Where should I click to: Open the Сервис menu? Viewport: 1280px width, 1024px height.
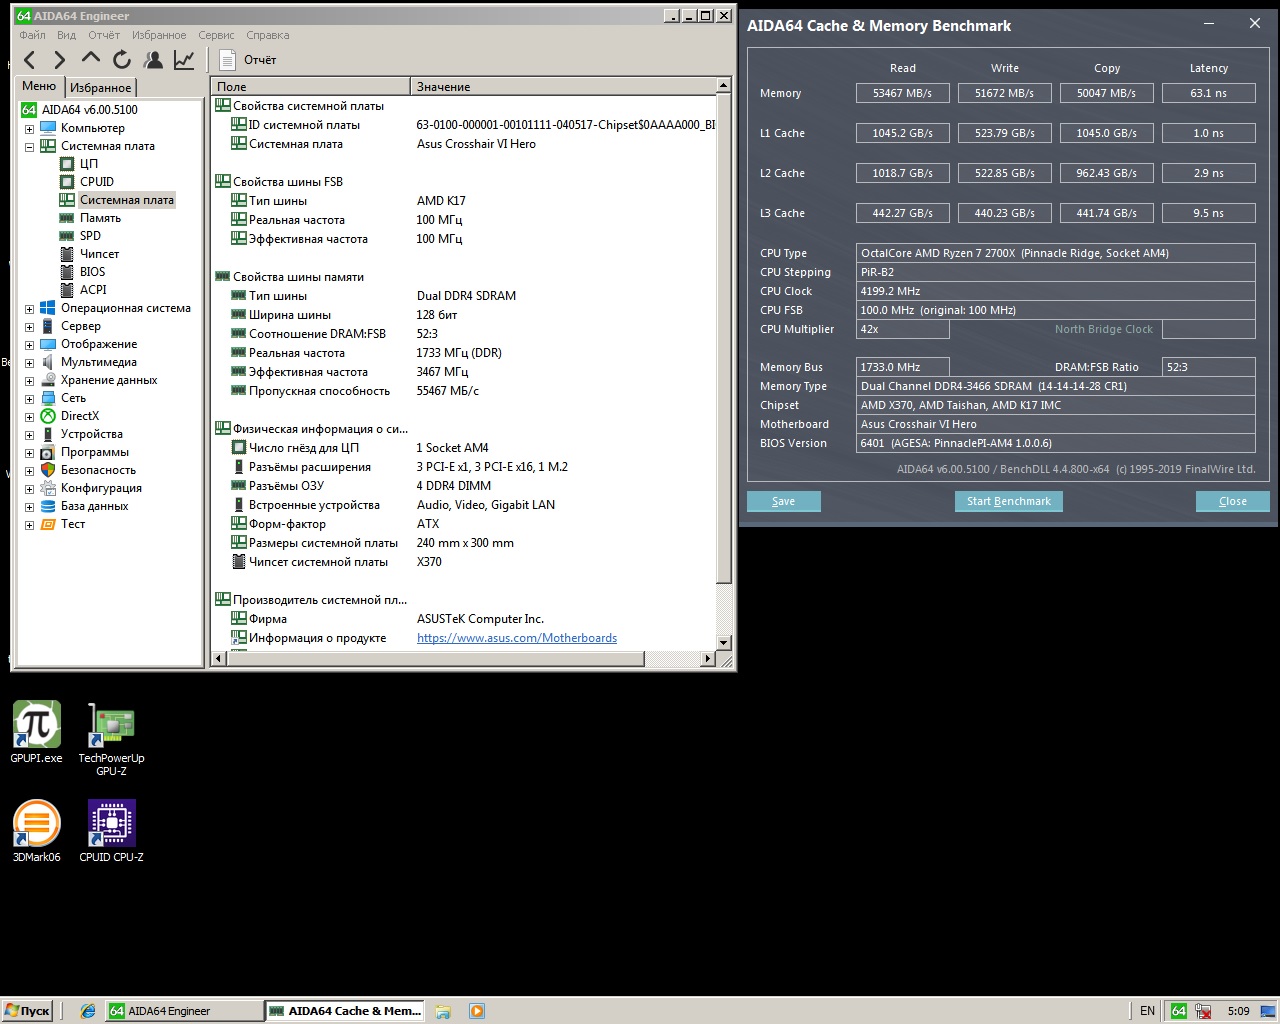[x=216, y=35]
